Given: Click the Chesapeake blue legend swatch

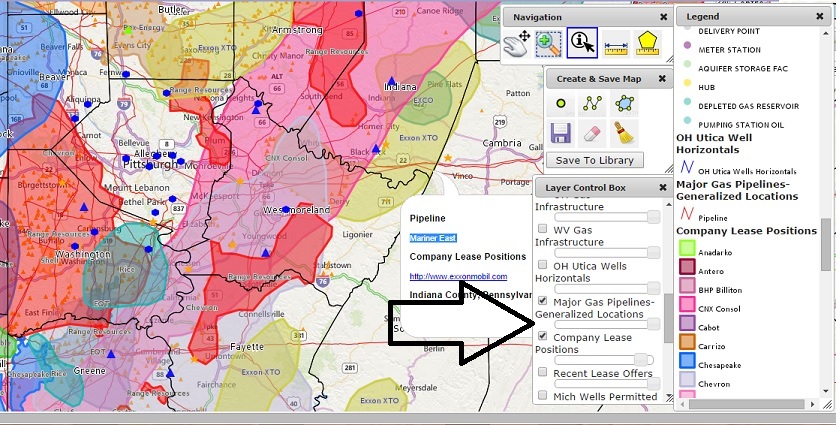Looking at the screenshot, I should coord(687,360).
